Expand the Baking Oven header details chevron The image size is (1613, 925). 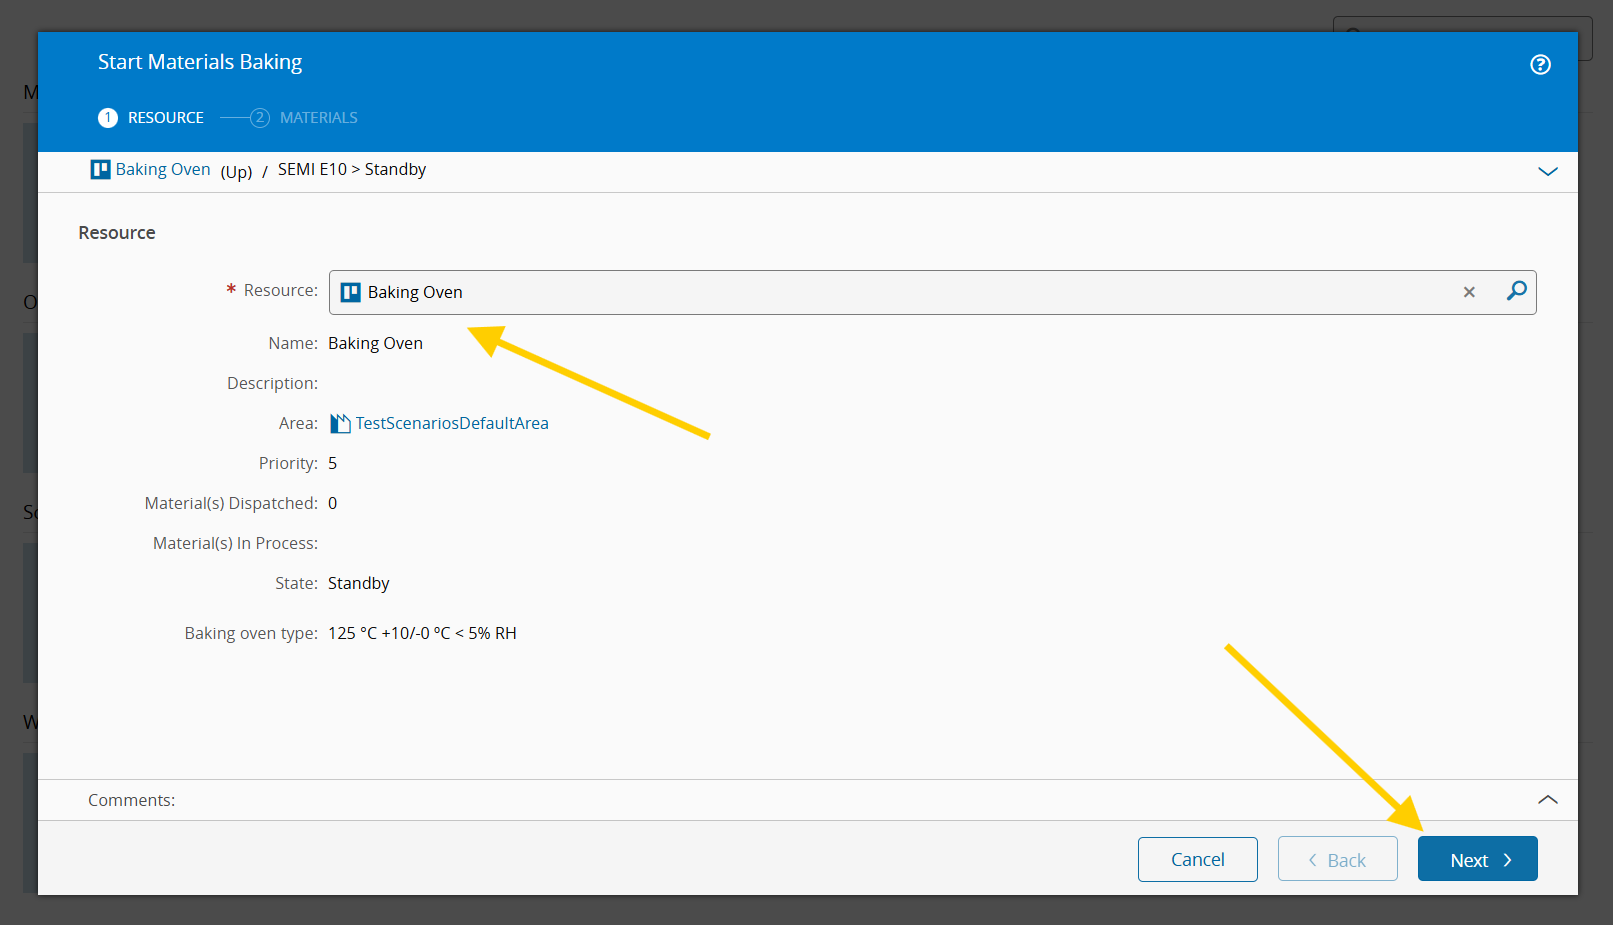[x=1547, y=171]
